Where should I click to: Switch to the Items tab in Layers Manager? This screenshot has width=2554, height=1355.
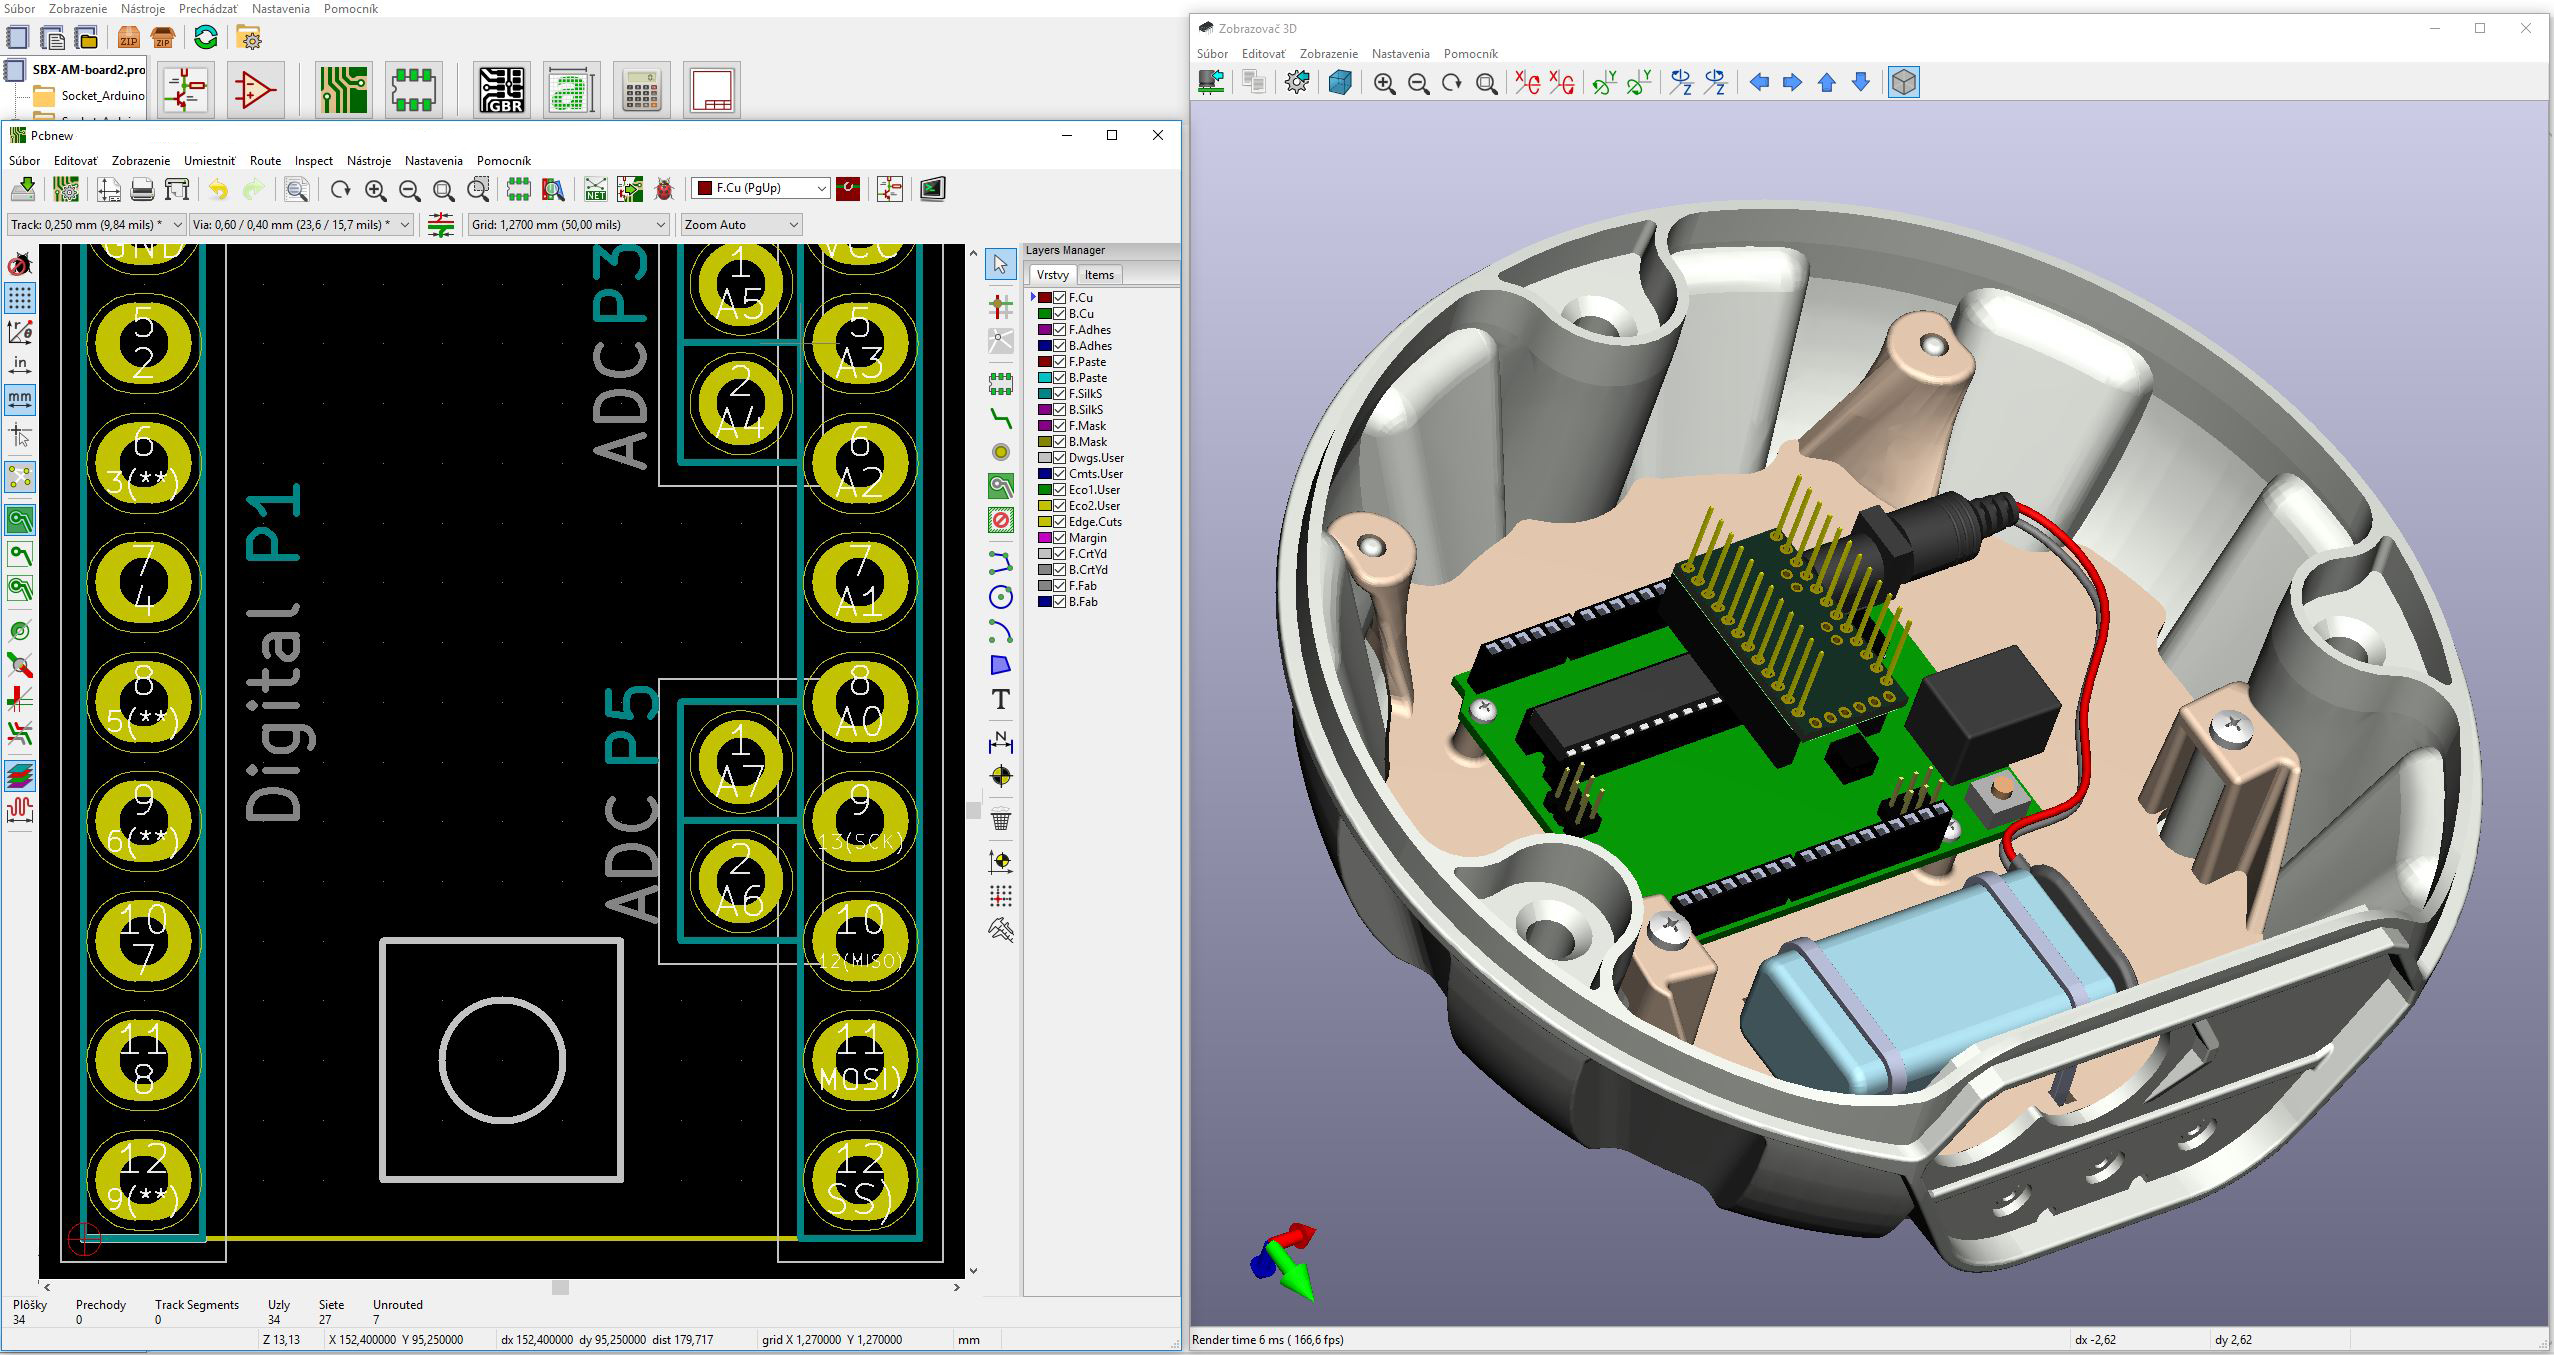pos(1099,274)
